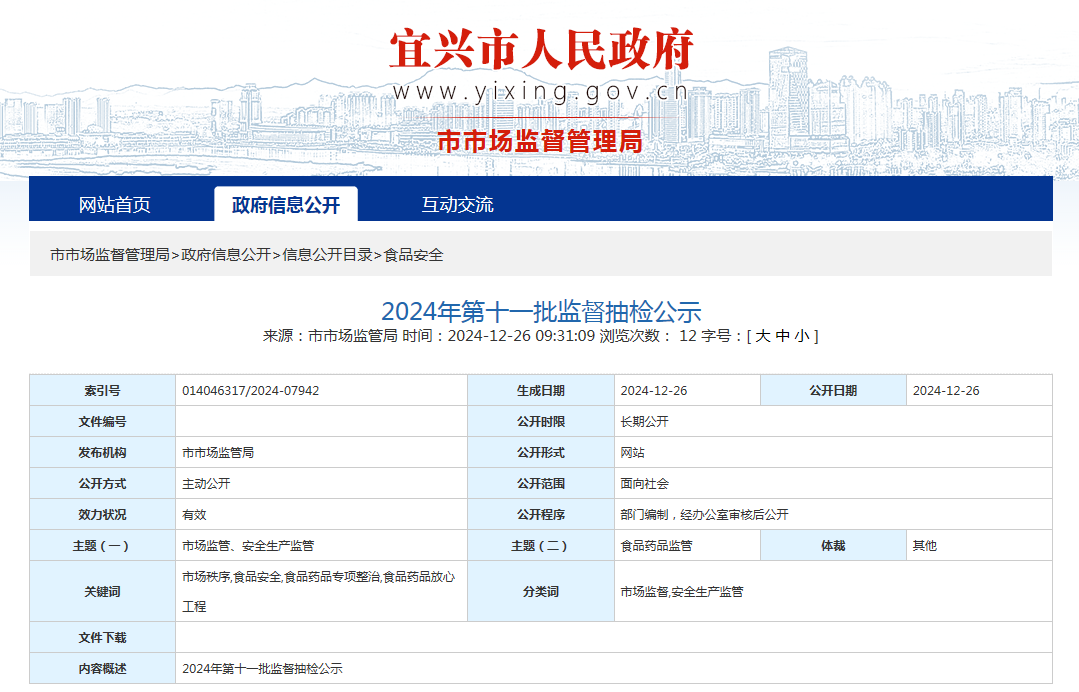Click the 面向社会 cell
The width and height of the screenshot is (1079, 692).
833,484
